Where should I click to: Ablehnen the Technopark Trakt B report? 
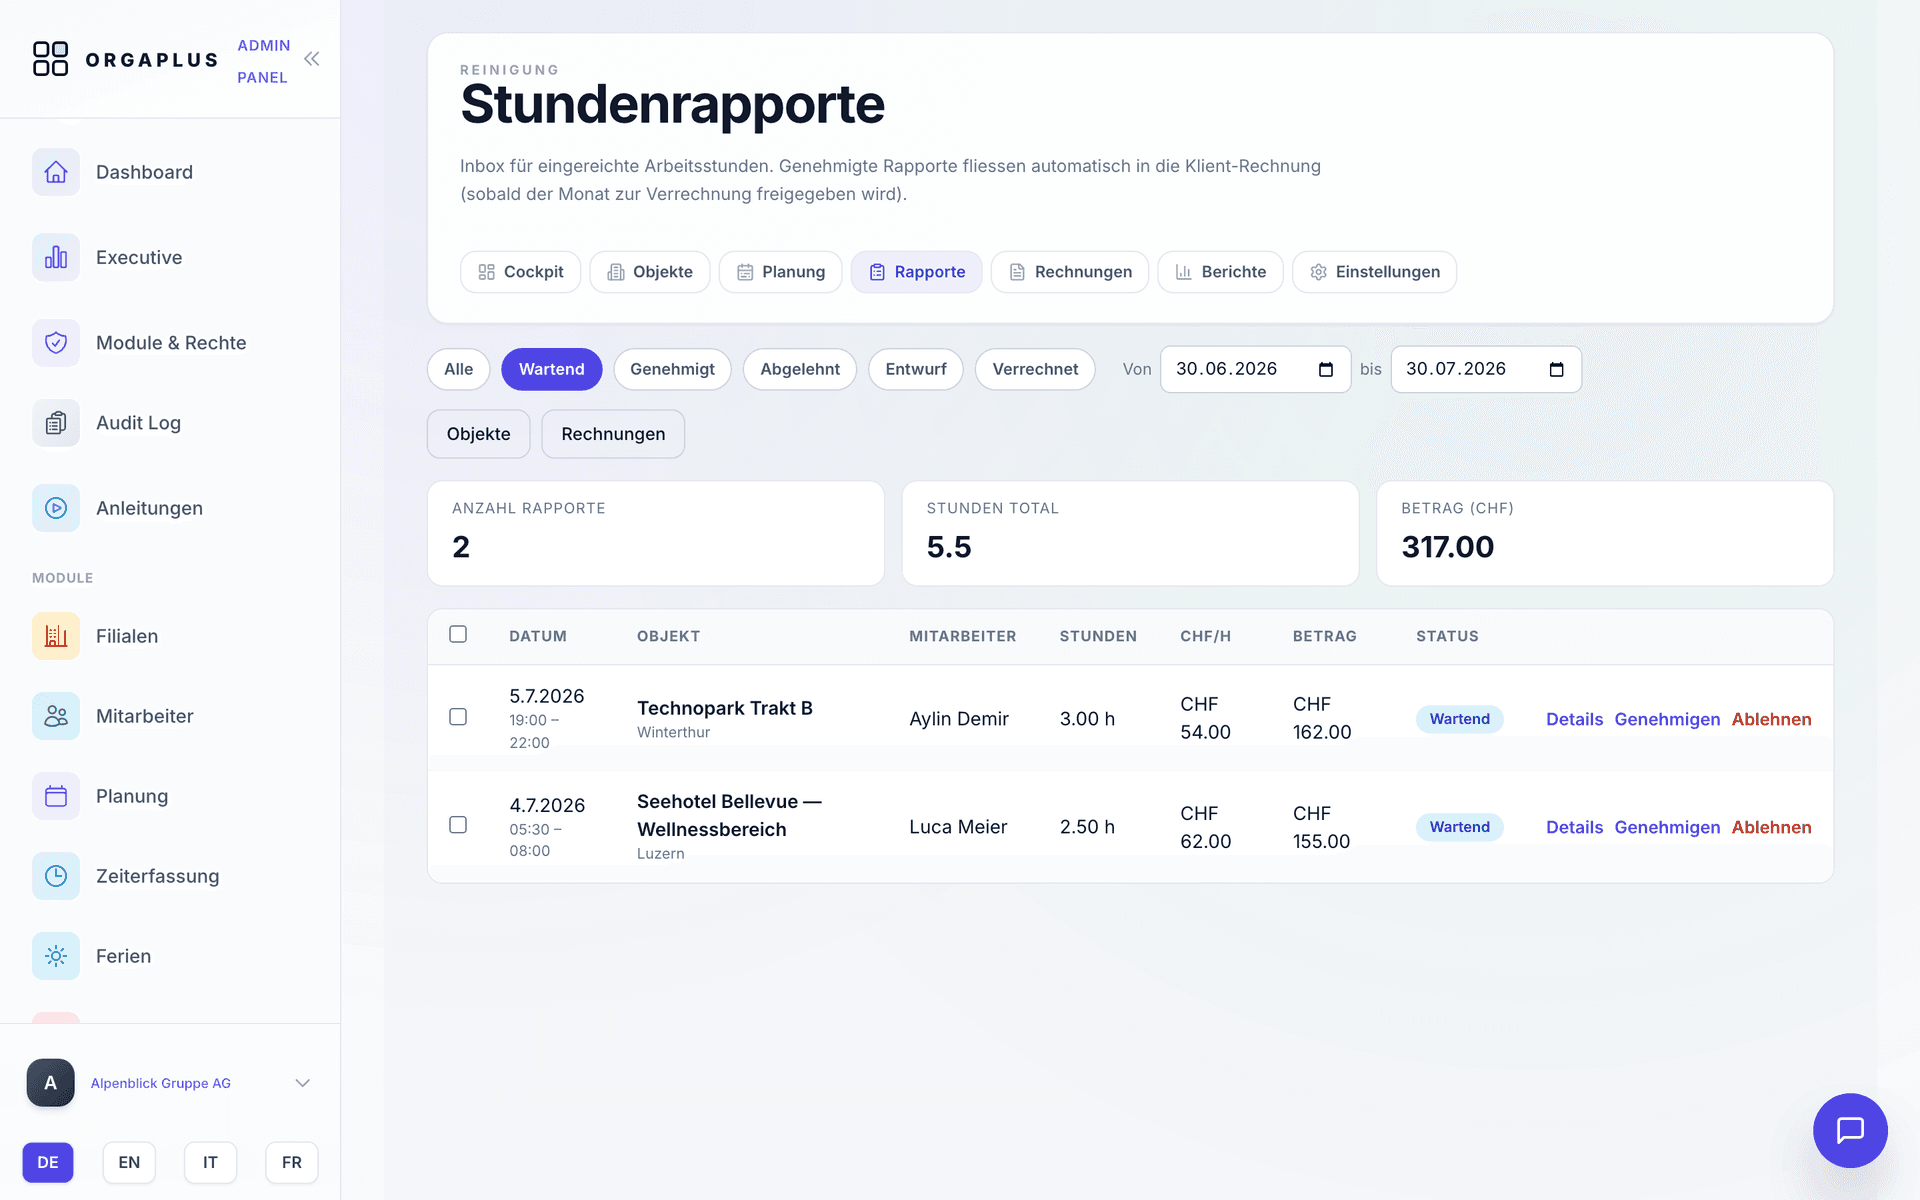[x=1771, y=719]
